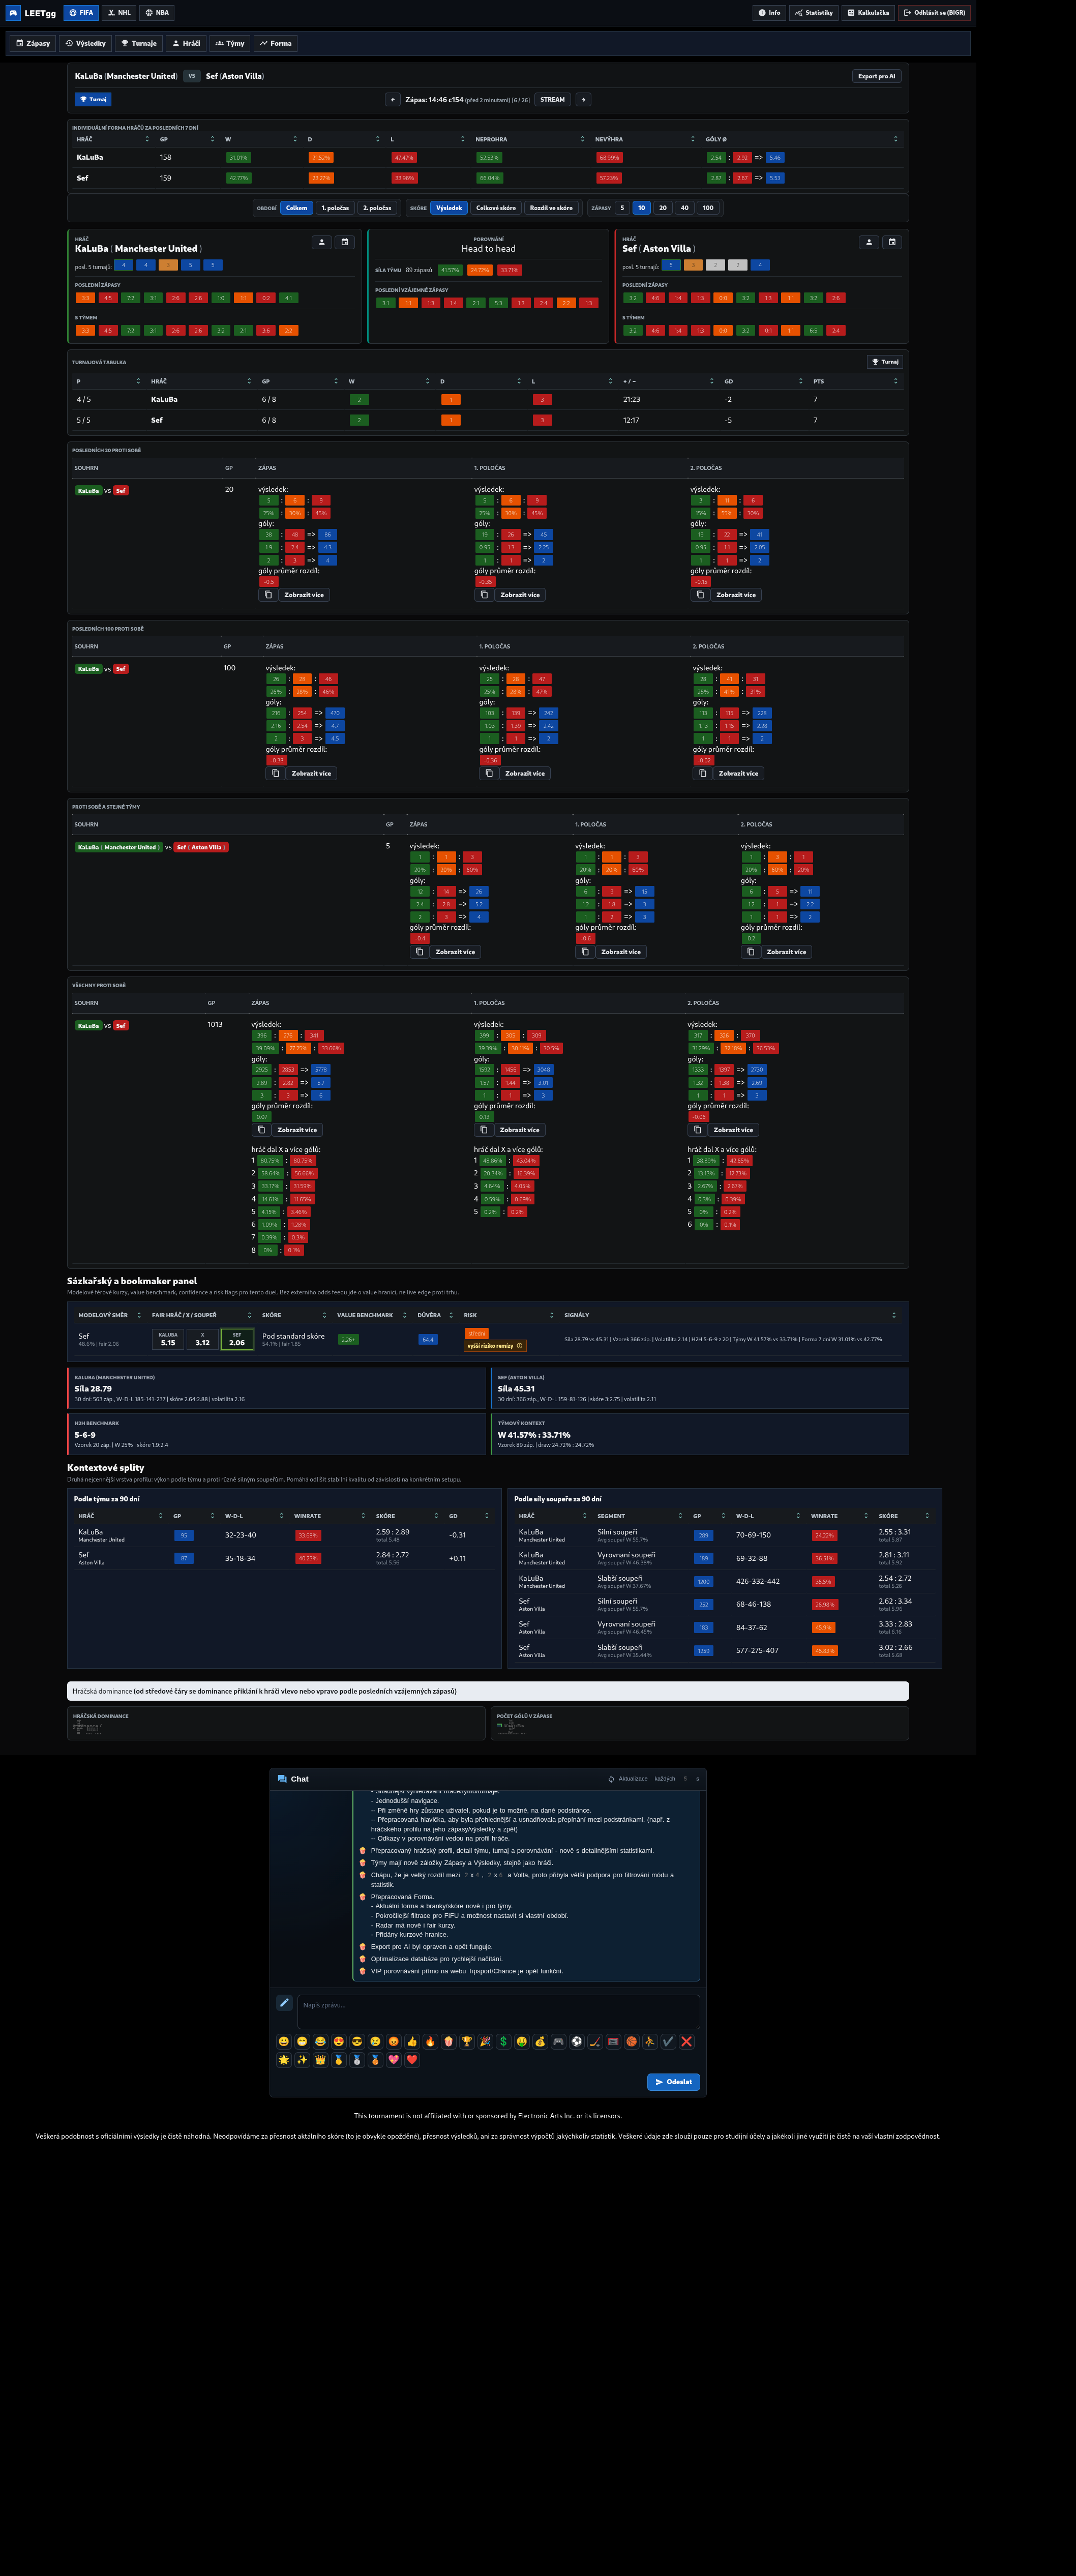1076x2576 pixels.
Task: Switch to the NHL section tab
Action: coord(119,13)
